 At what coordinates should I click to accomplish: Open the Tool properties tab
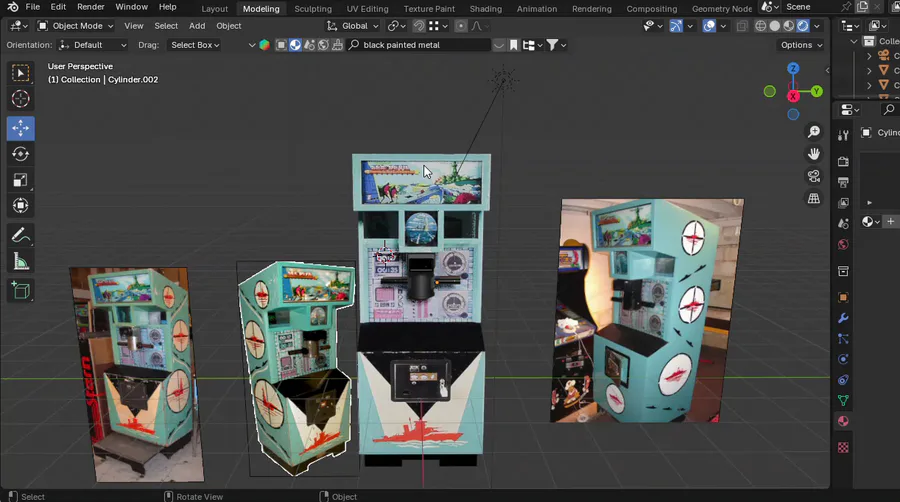[x=843, y=135]
